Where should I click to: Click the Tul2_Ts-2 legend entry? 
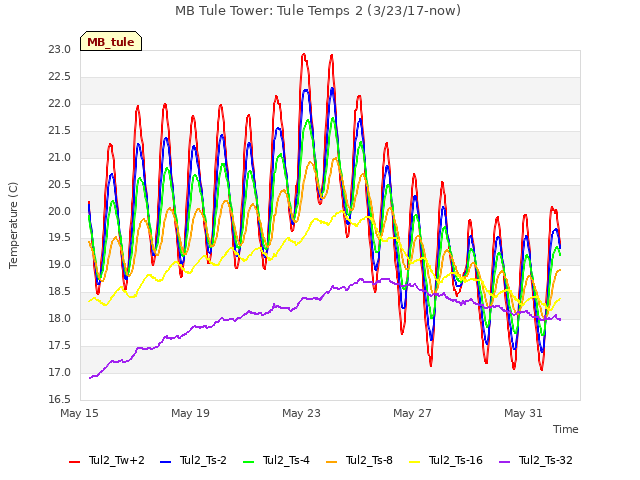pos(193,460)
